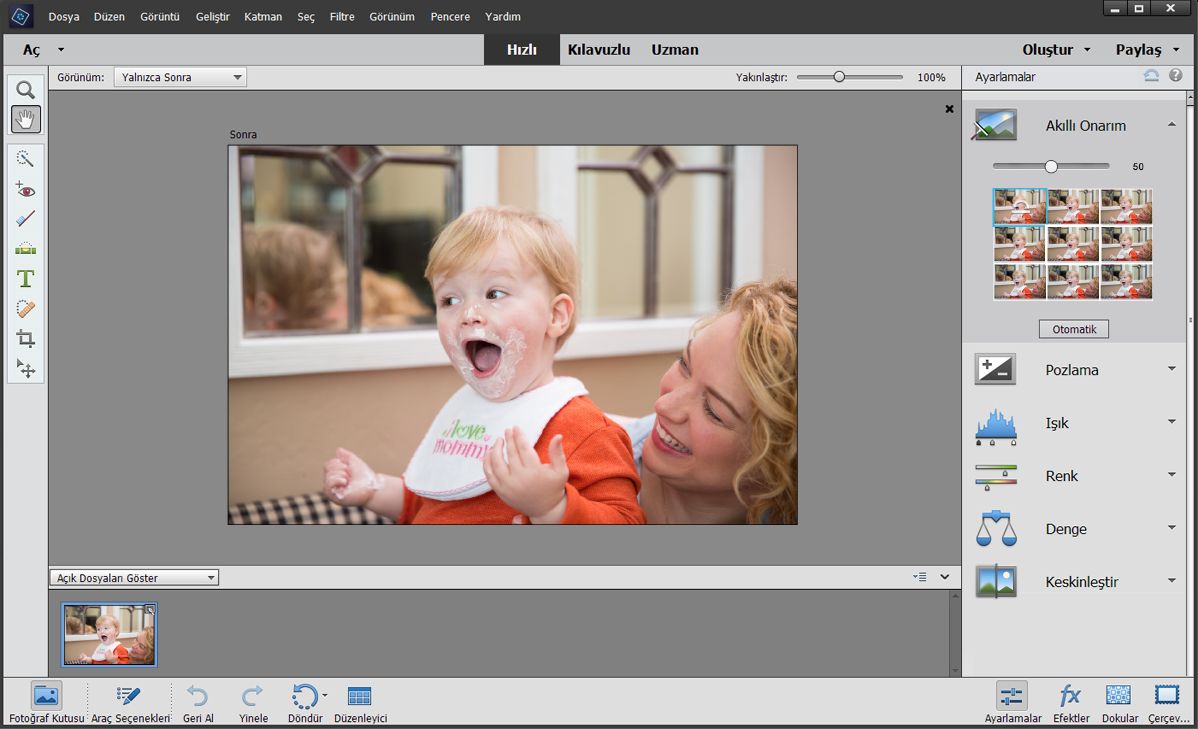Adjust the Yakınlaştır zoom slider
The image size is (1198, 729).
tap(839, 77)
